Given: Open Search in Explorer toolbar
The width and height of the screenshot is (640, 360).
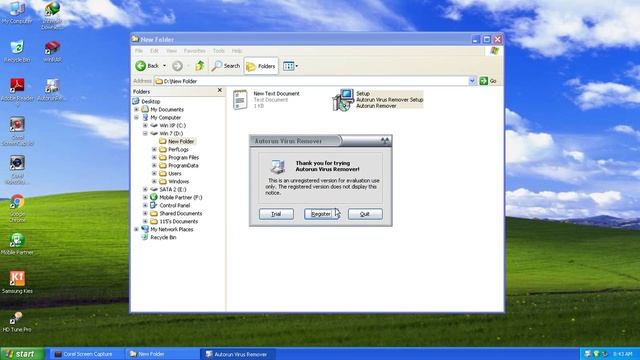Looking at the screenshot, I should 226,66.
